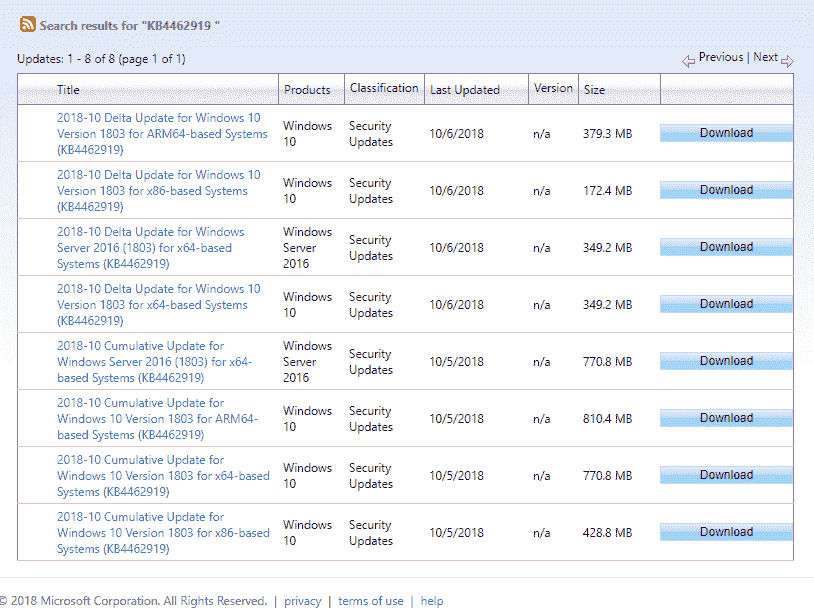Click the "379.3 MB" size cell
This screenshot has height=611, width=814.
tap(607, 134)
